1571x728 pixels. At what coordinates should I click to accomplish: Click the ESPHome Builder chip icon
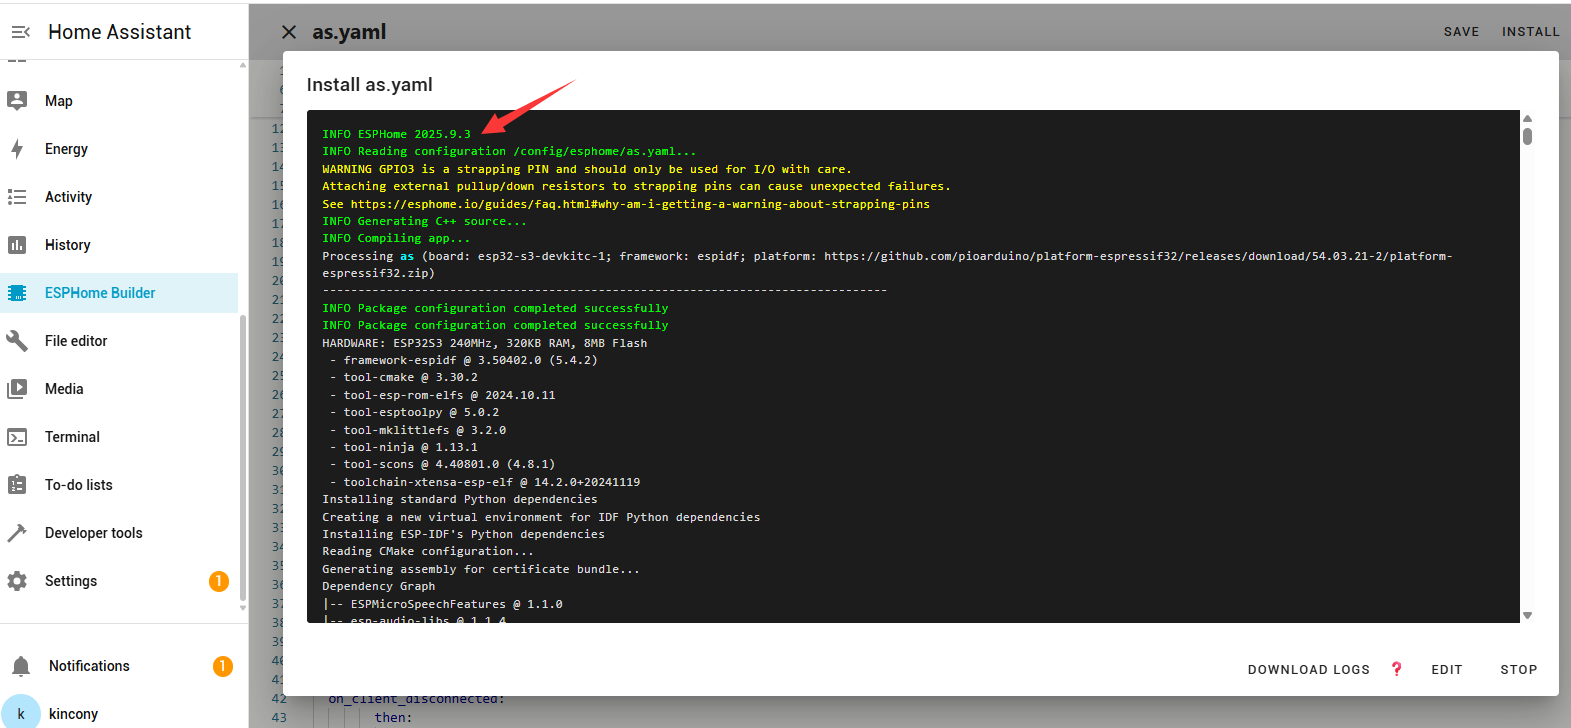[17, 293]
